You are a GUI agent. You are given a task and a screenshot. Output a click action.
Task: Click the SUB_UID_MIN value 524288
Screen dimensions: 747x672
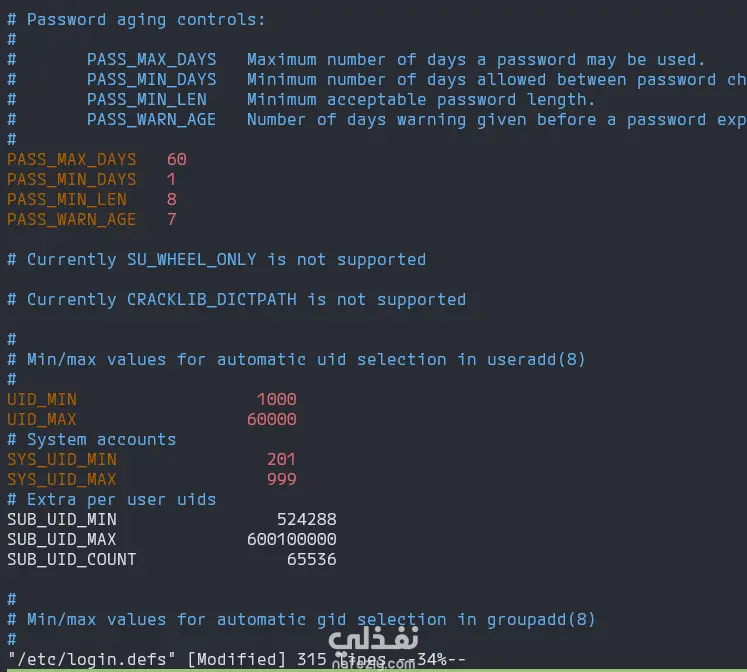(x=306, y=519)
